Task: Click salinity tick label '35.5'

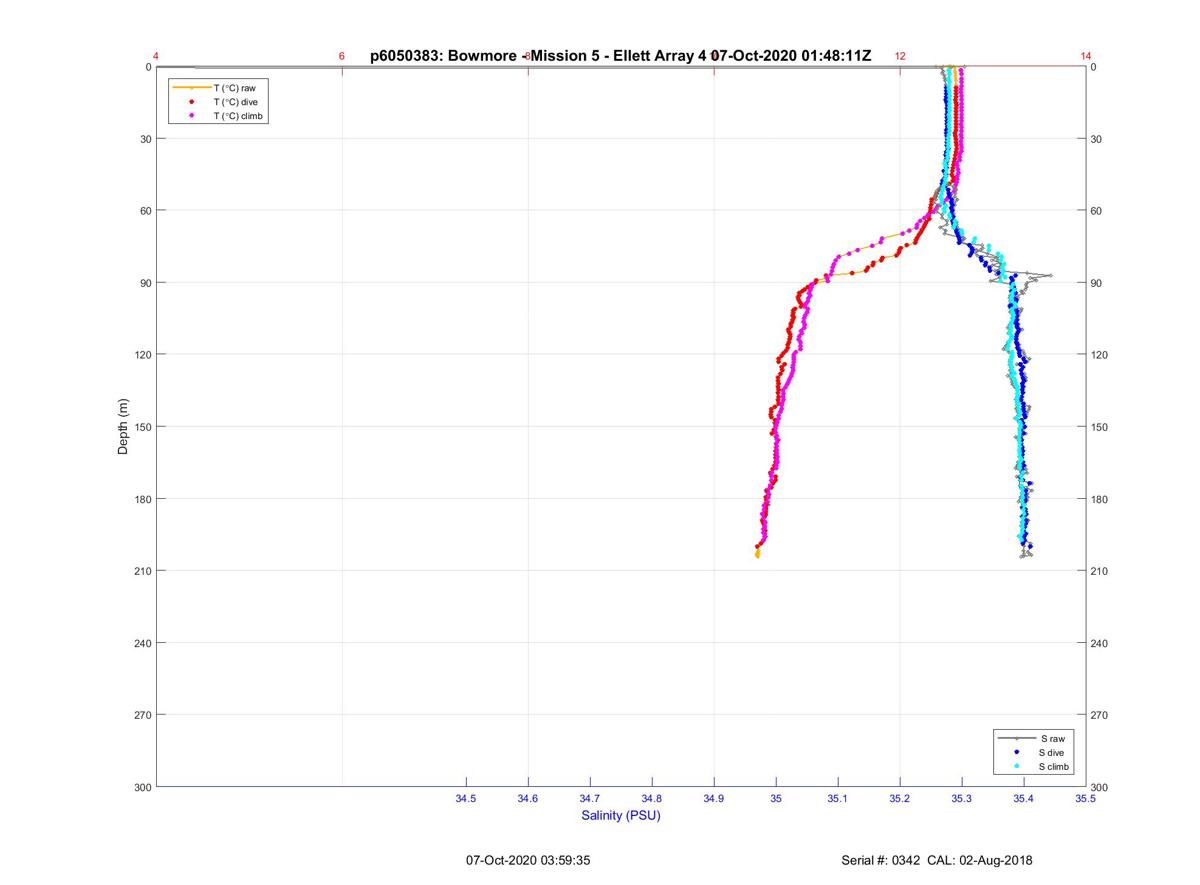Action: click(1085, 799)
